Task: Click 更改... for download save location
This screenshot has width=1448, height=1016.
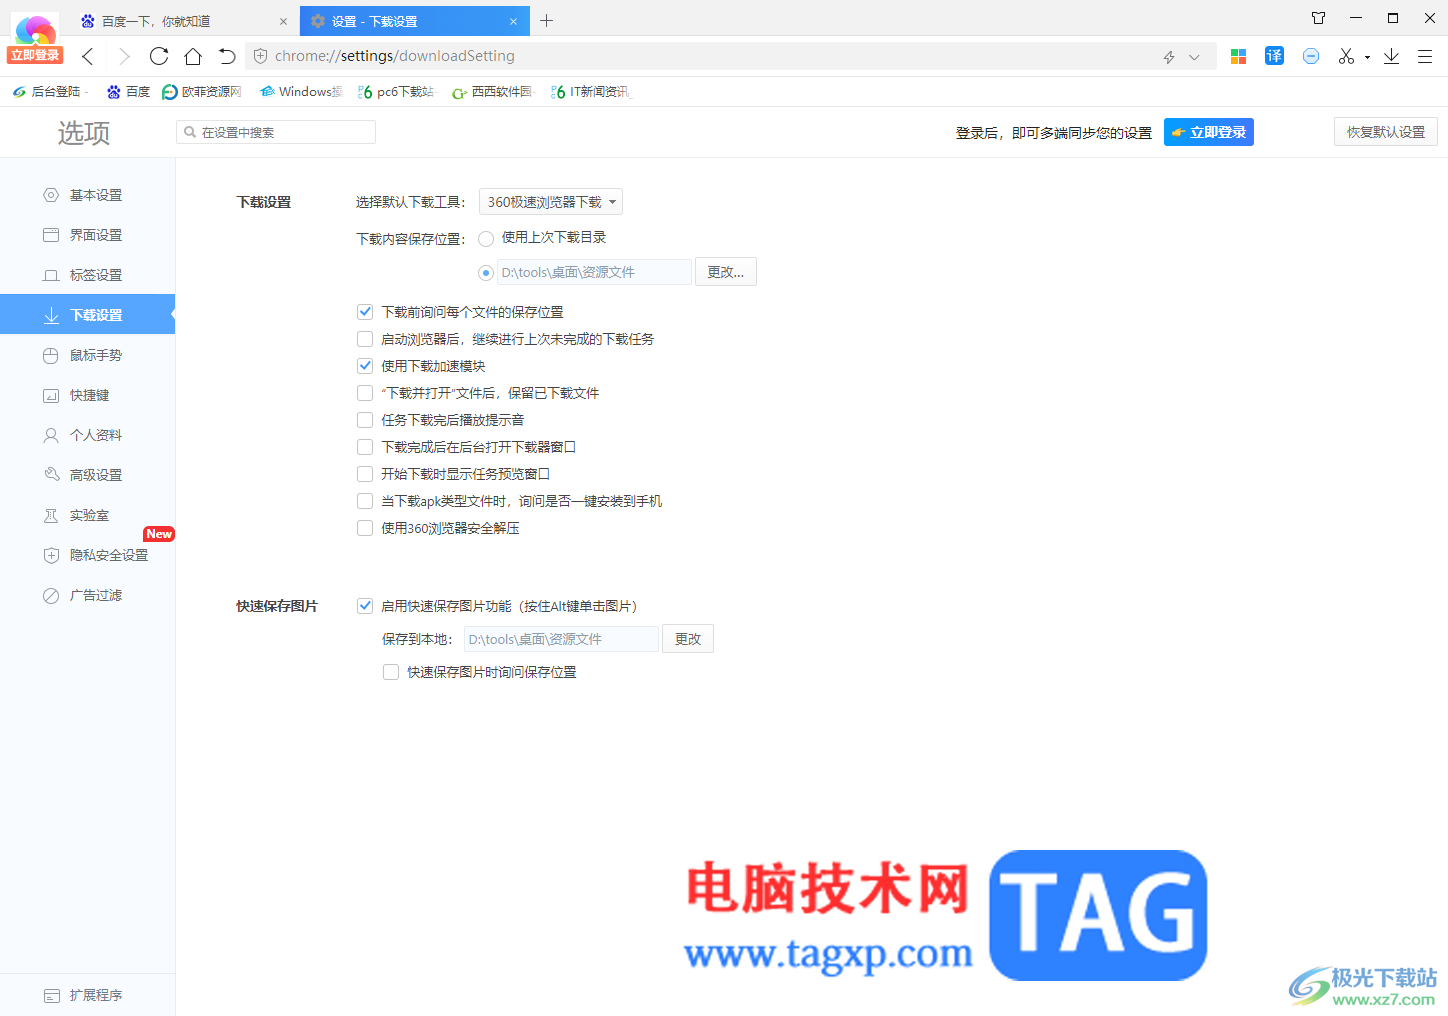Action: [726, 272]
